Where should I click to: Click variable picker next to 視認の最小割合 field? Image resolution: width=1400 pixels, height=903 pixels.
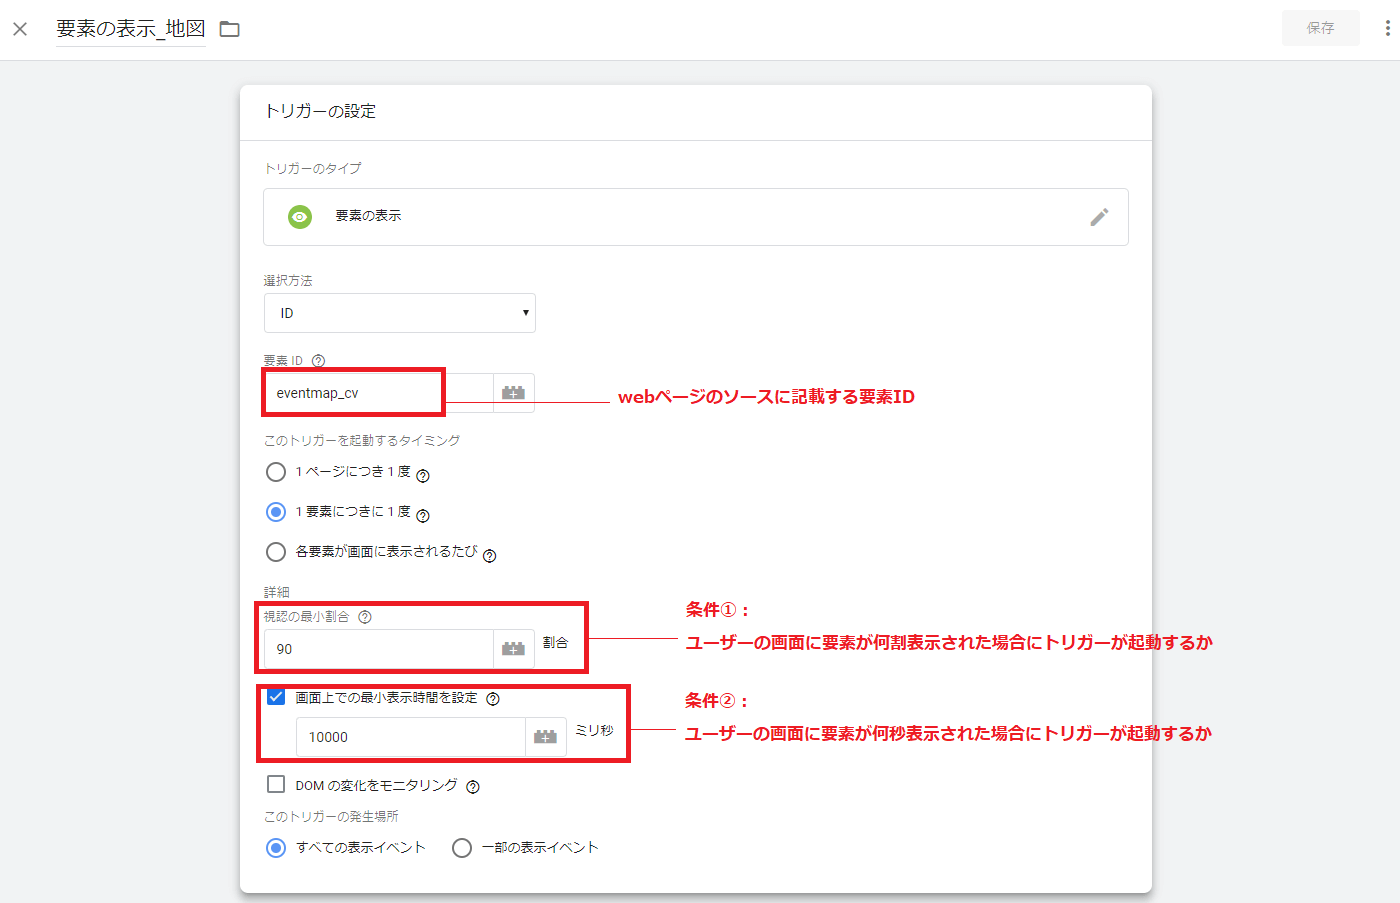click(x=513, y=649)
